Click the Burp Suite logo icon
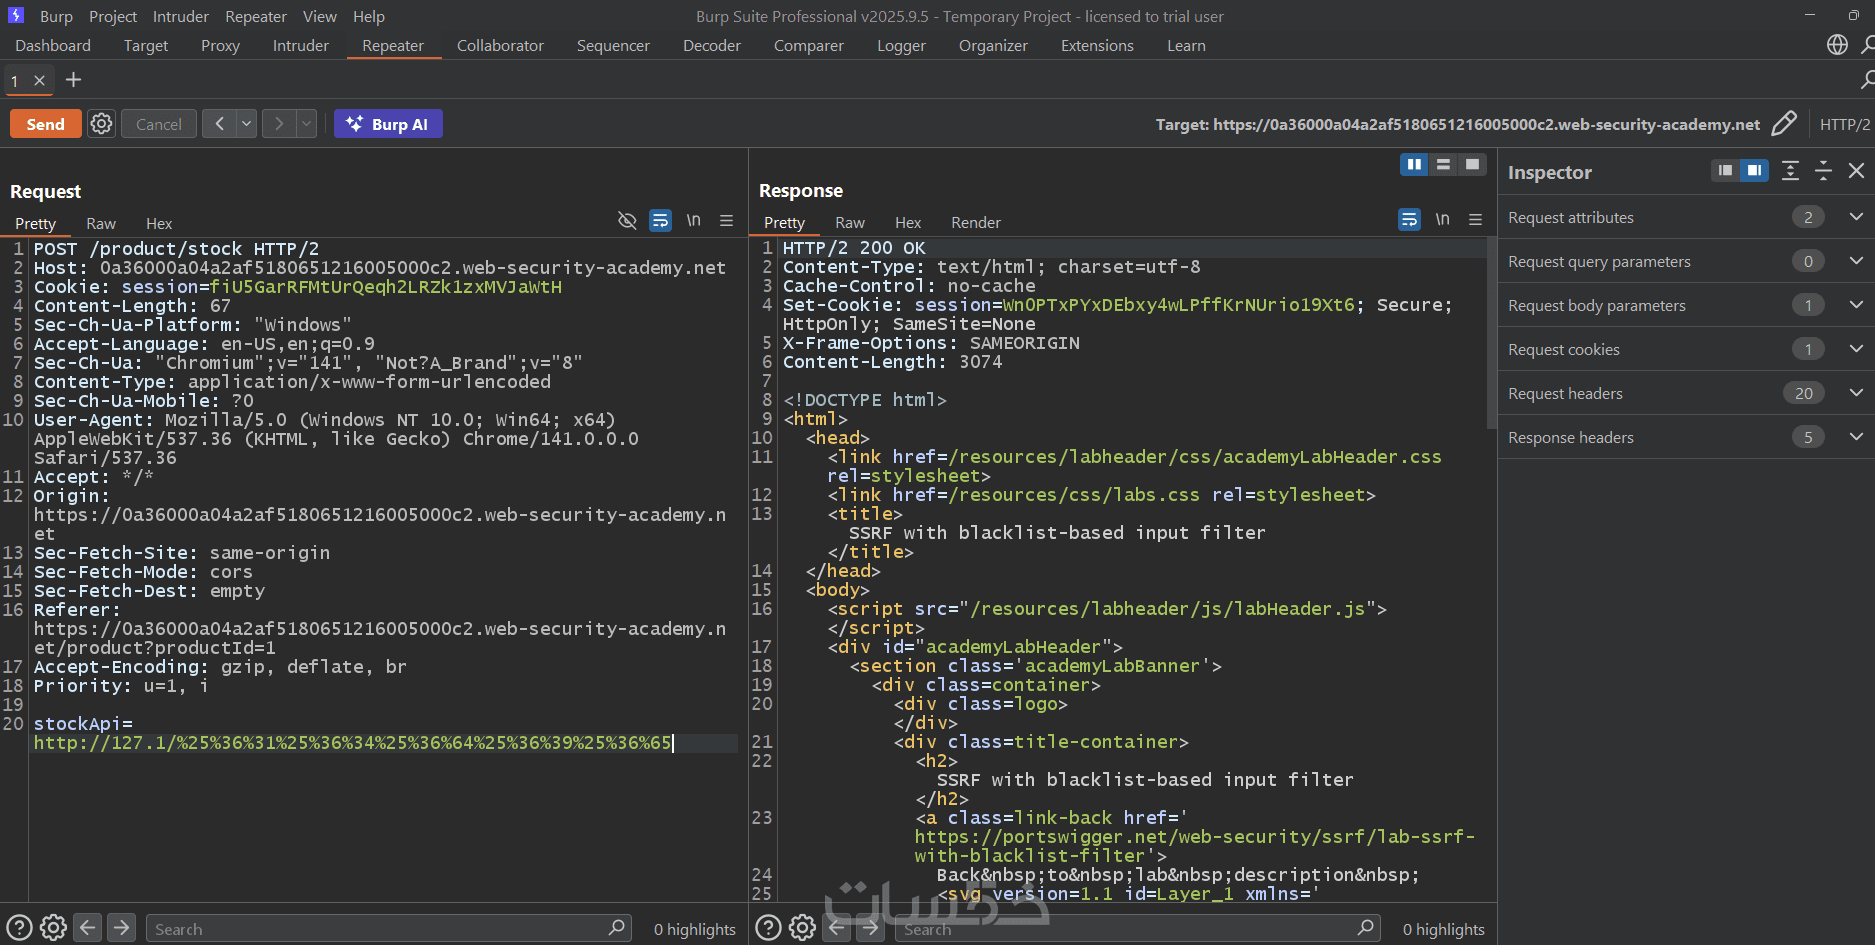 click(16, 16)
